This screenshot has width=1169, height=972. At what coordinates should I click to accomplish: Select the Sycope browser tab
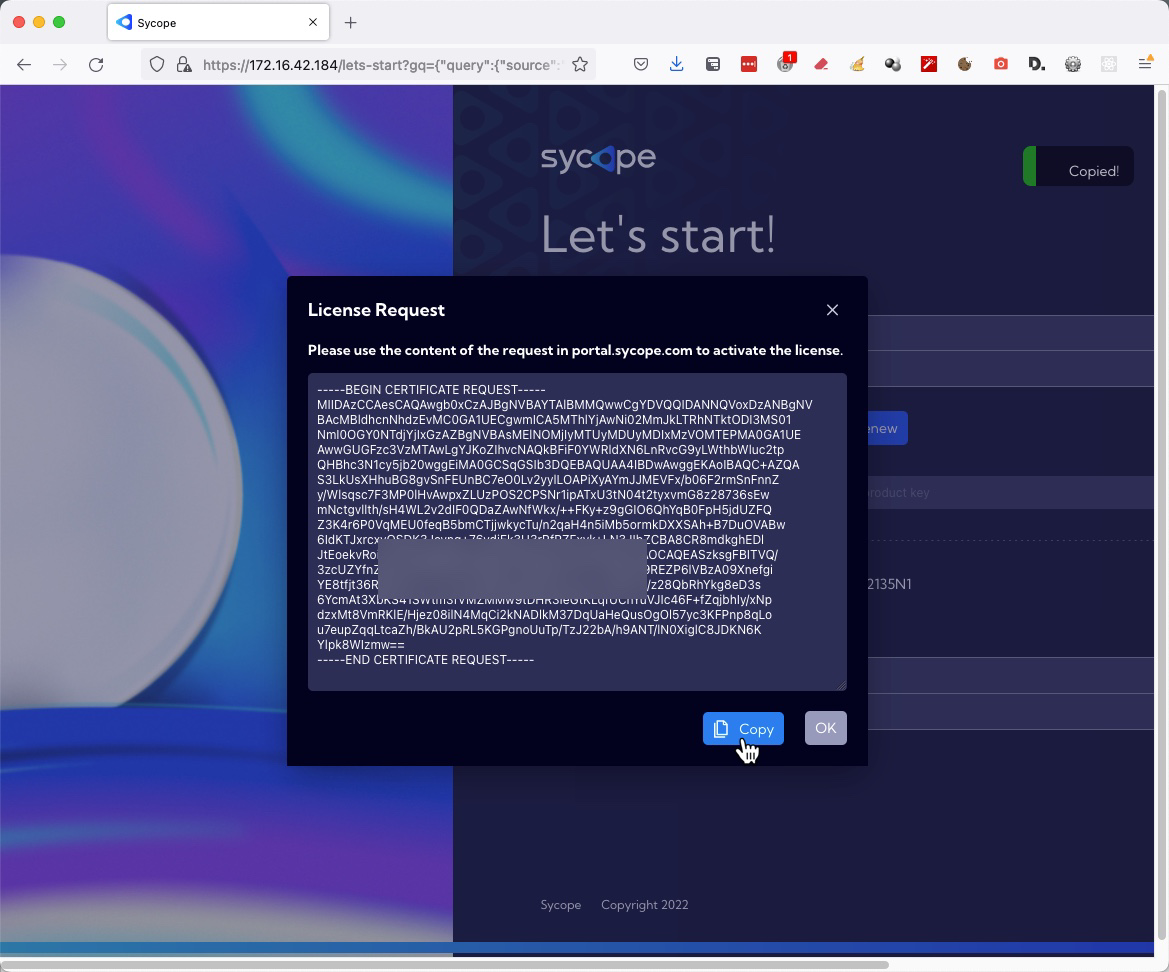(218, 22)
